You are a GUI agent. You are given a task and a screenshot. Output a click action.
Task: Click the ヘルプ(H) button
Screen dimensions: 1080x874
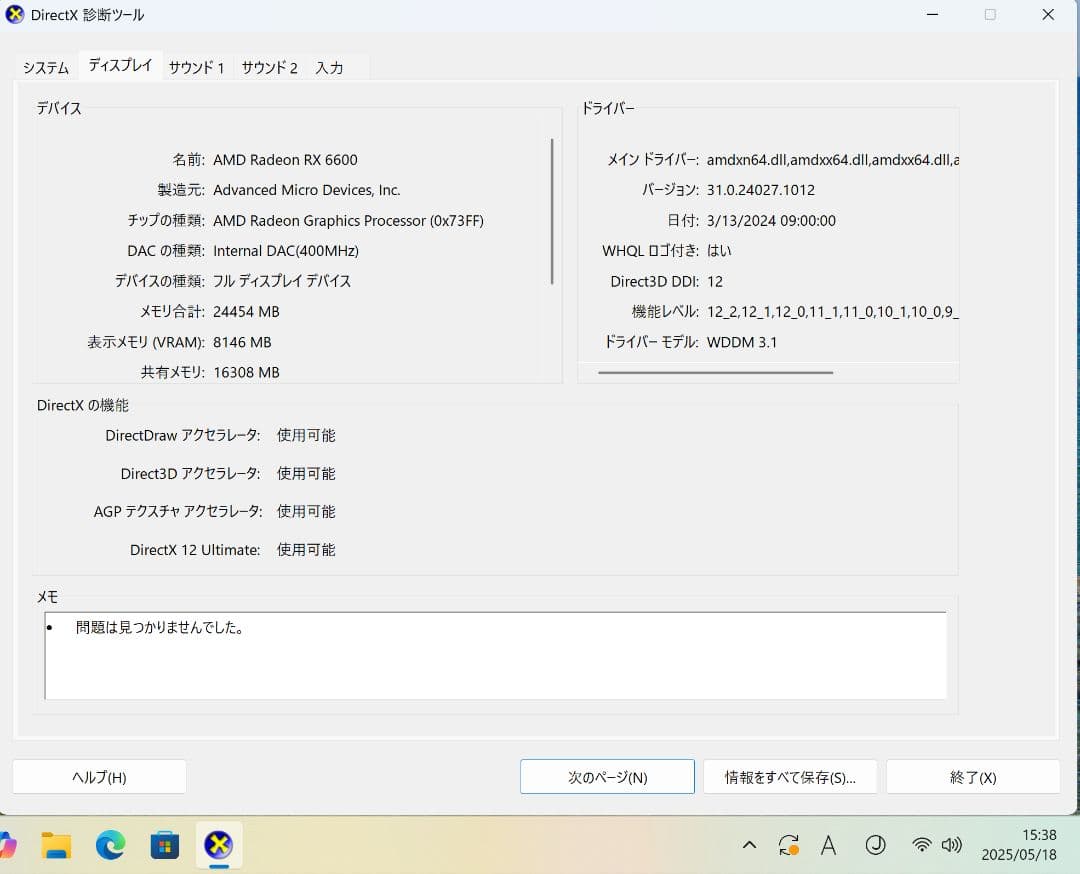(99, 776)
